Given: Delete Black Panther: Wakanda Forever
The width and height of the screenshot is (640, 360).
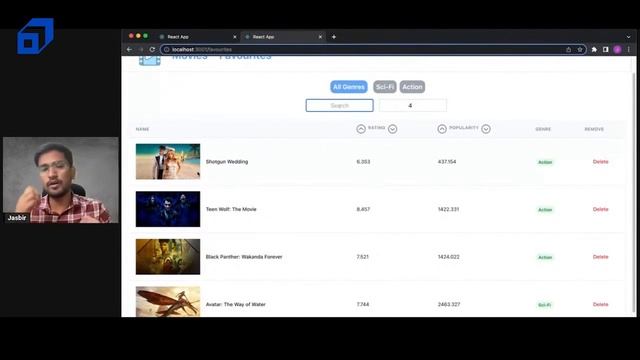Looking at the screenshot, I should tap(600, 257).
